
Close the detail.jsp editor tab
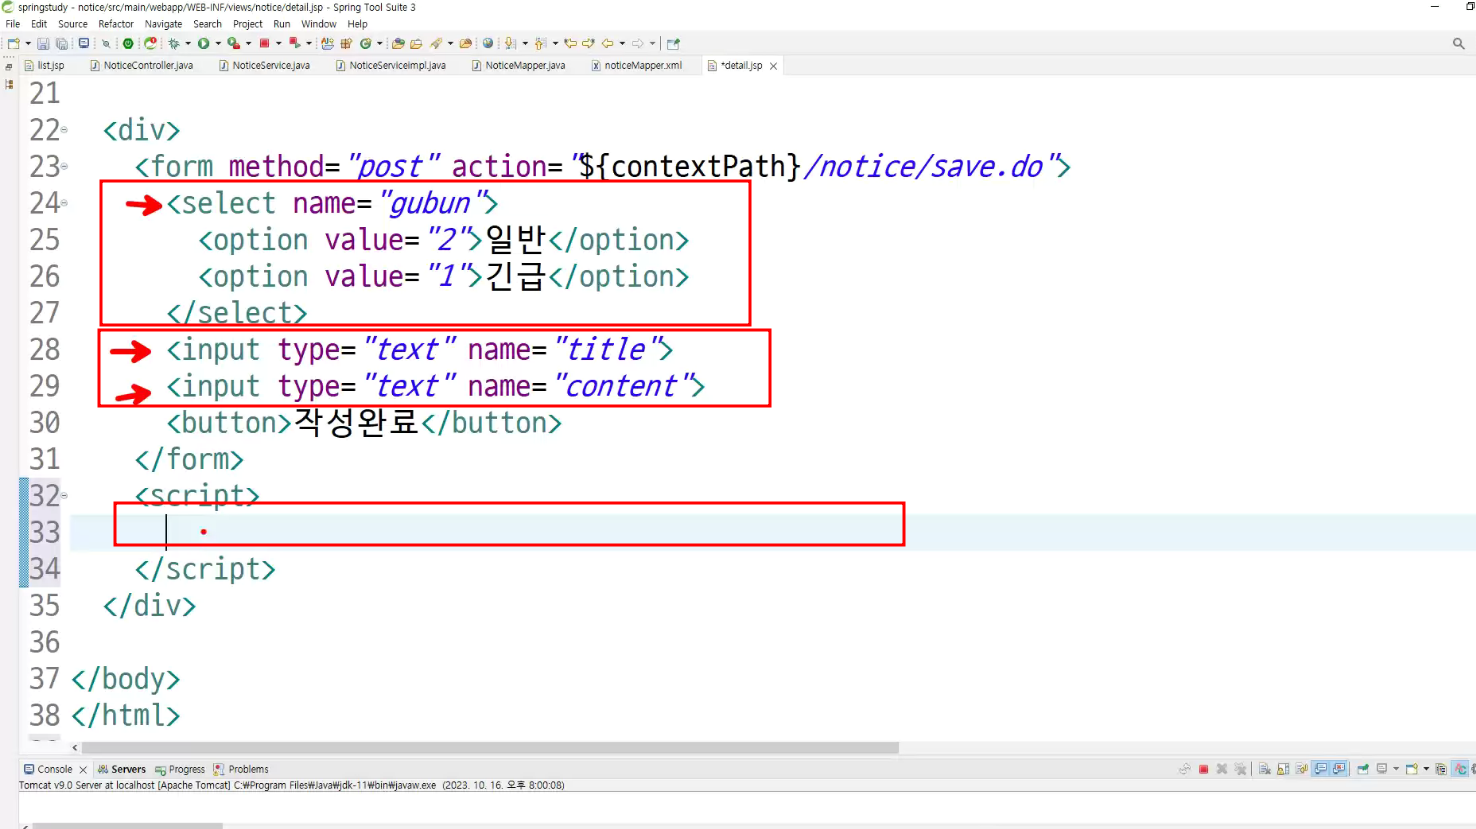point(773,66)
